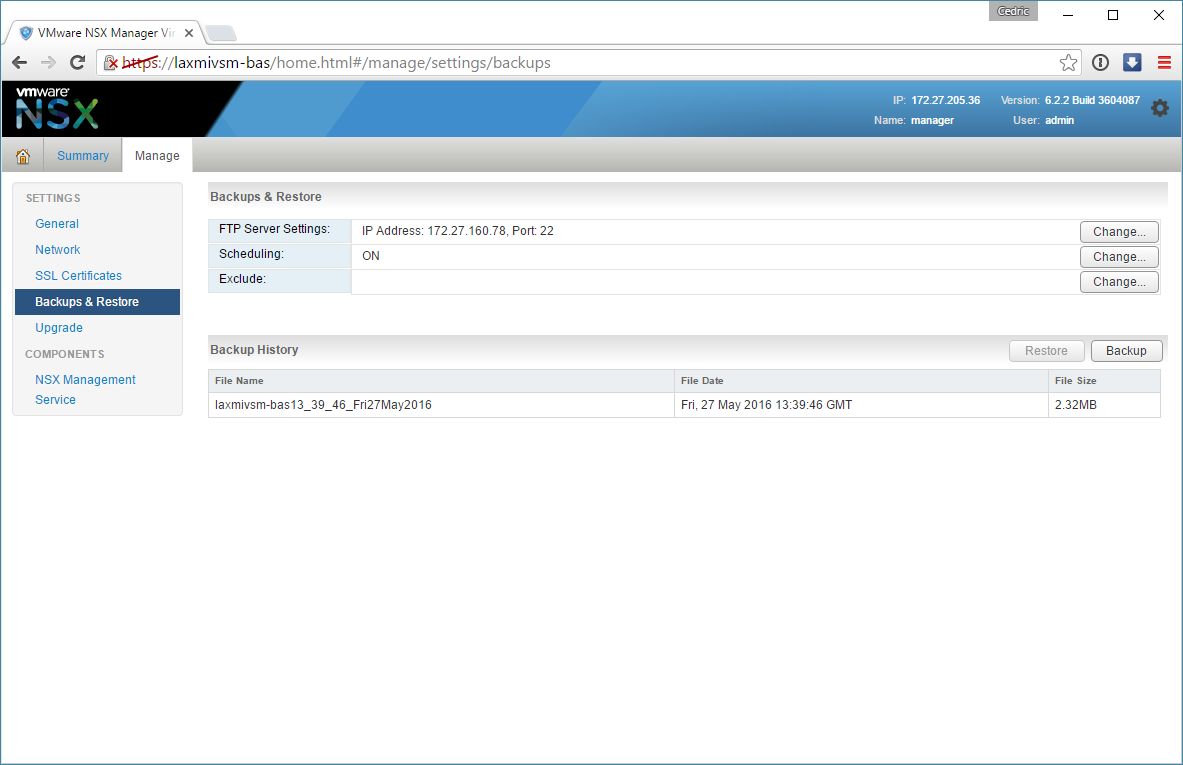Click the insecure HTTPS lock icon
The width and height of the screenshot is (1183, 765).
(x=112, y=63)
